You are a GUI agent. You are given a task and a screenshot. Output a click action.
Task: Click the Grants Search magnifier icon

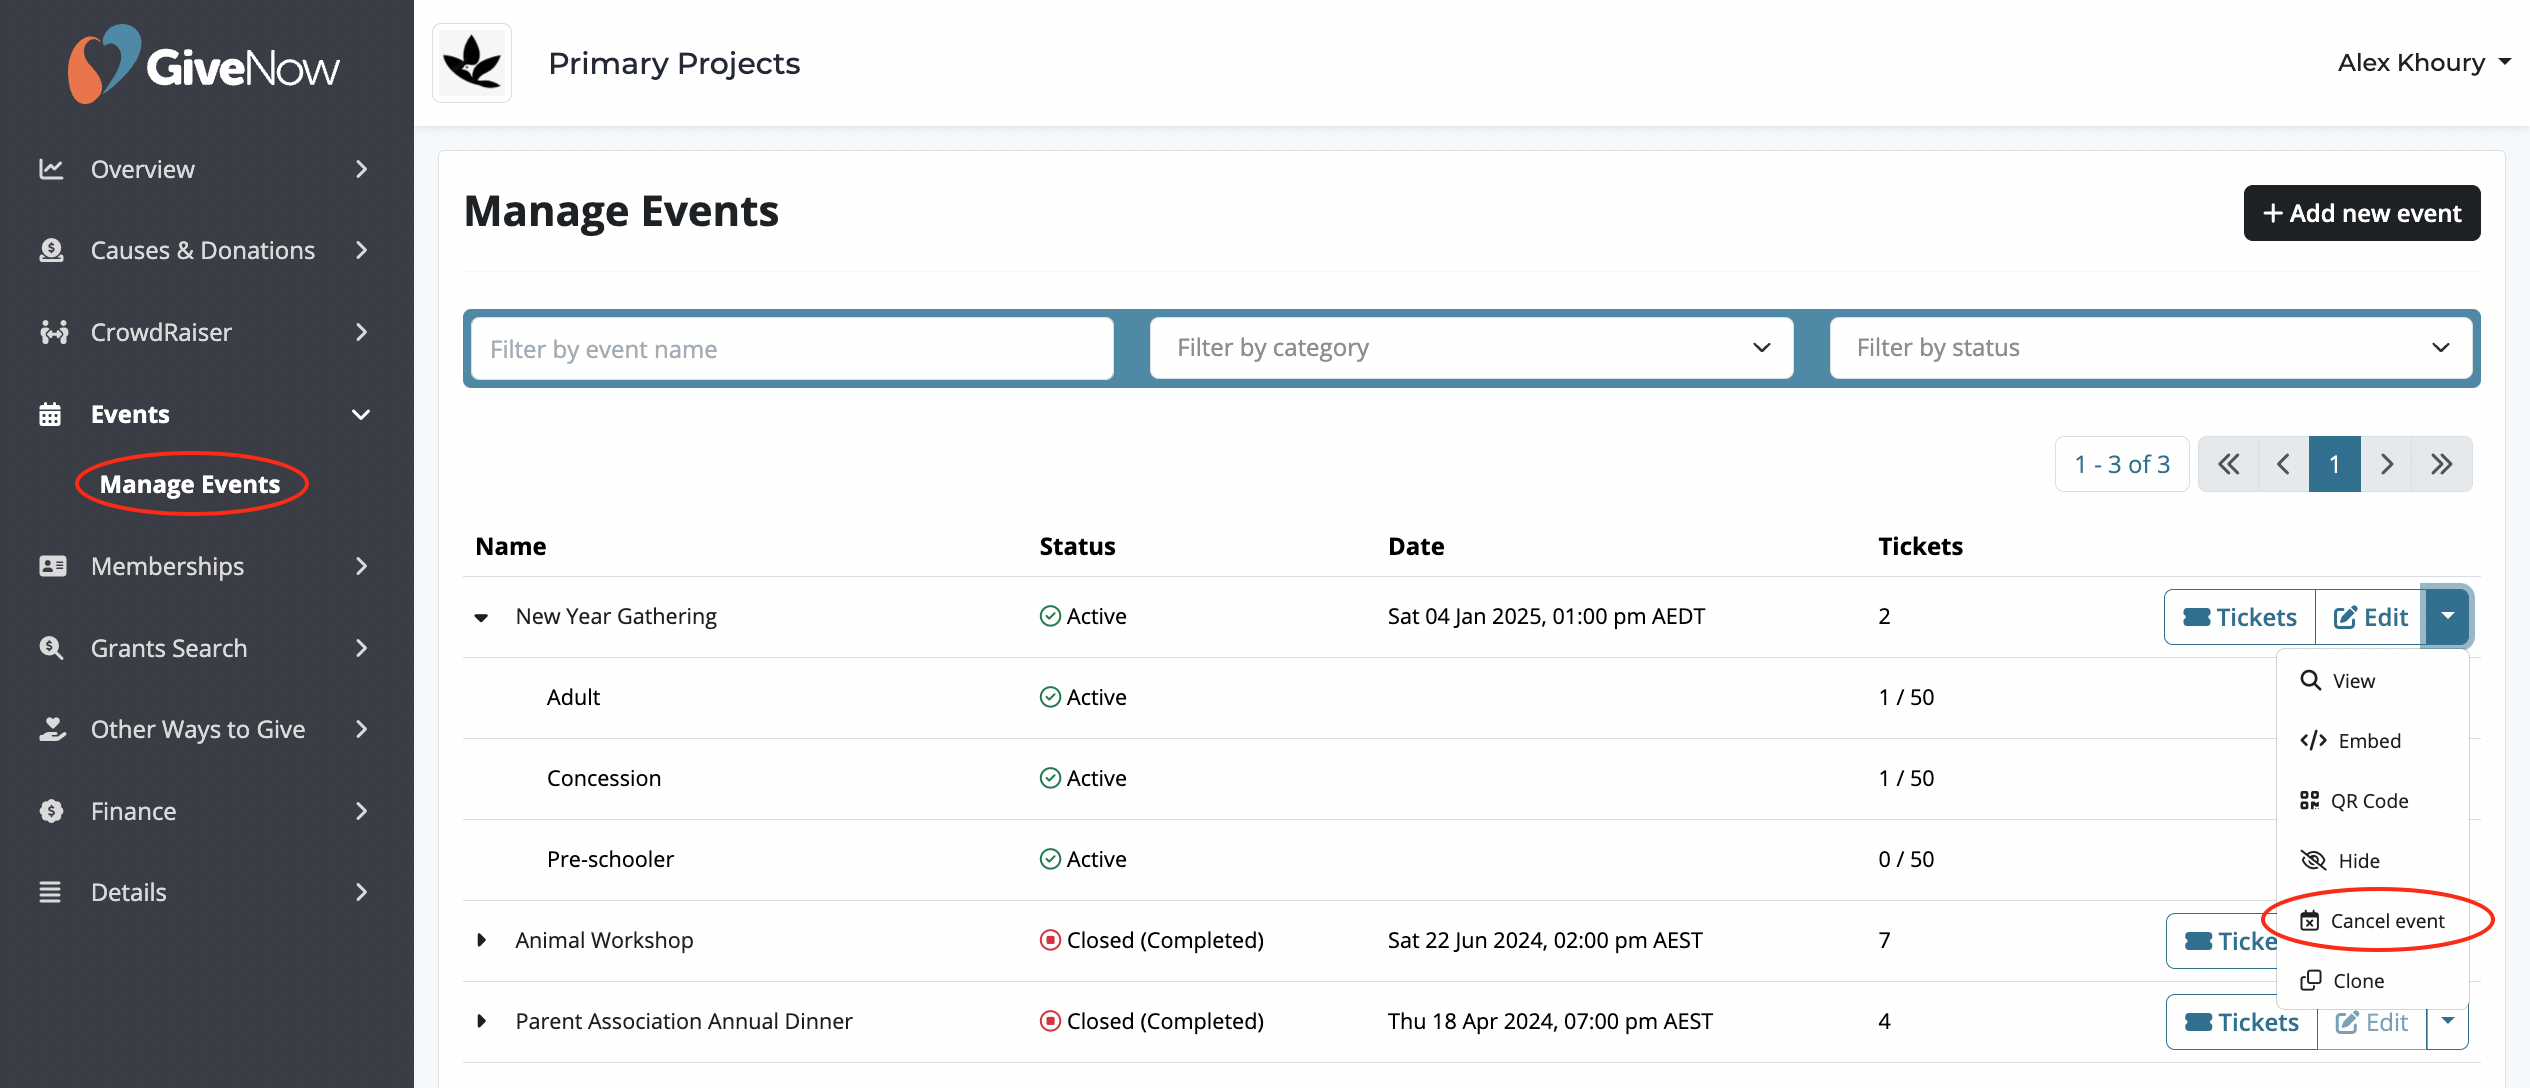[51, 648]
